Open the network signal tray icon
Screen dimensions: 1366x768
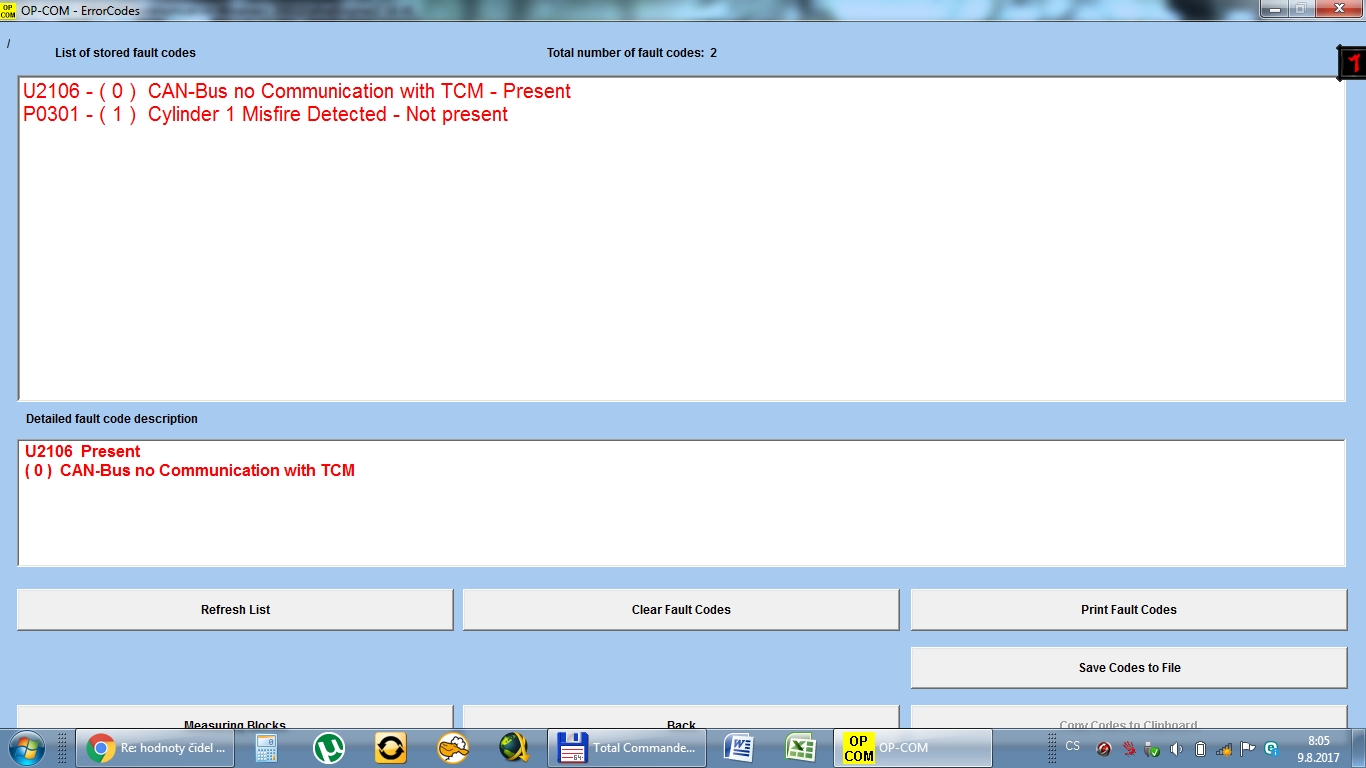(x=1223, y=748)
